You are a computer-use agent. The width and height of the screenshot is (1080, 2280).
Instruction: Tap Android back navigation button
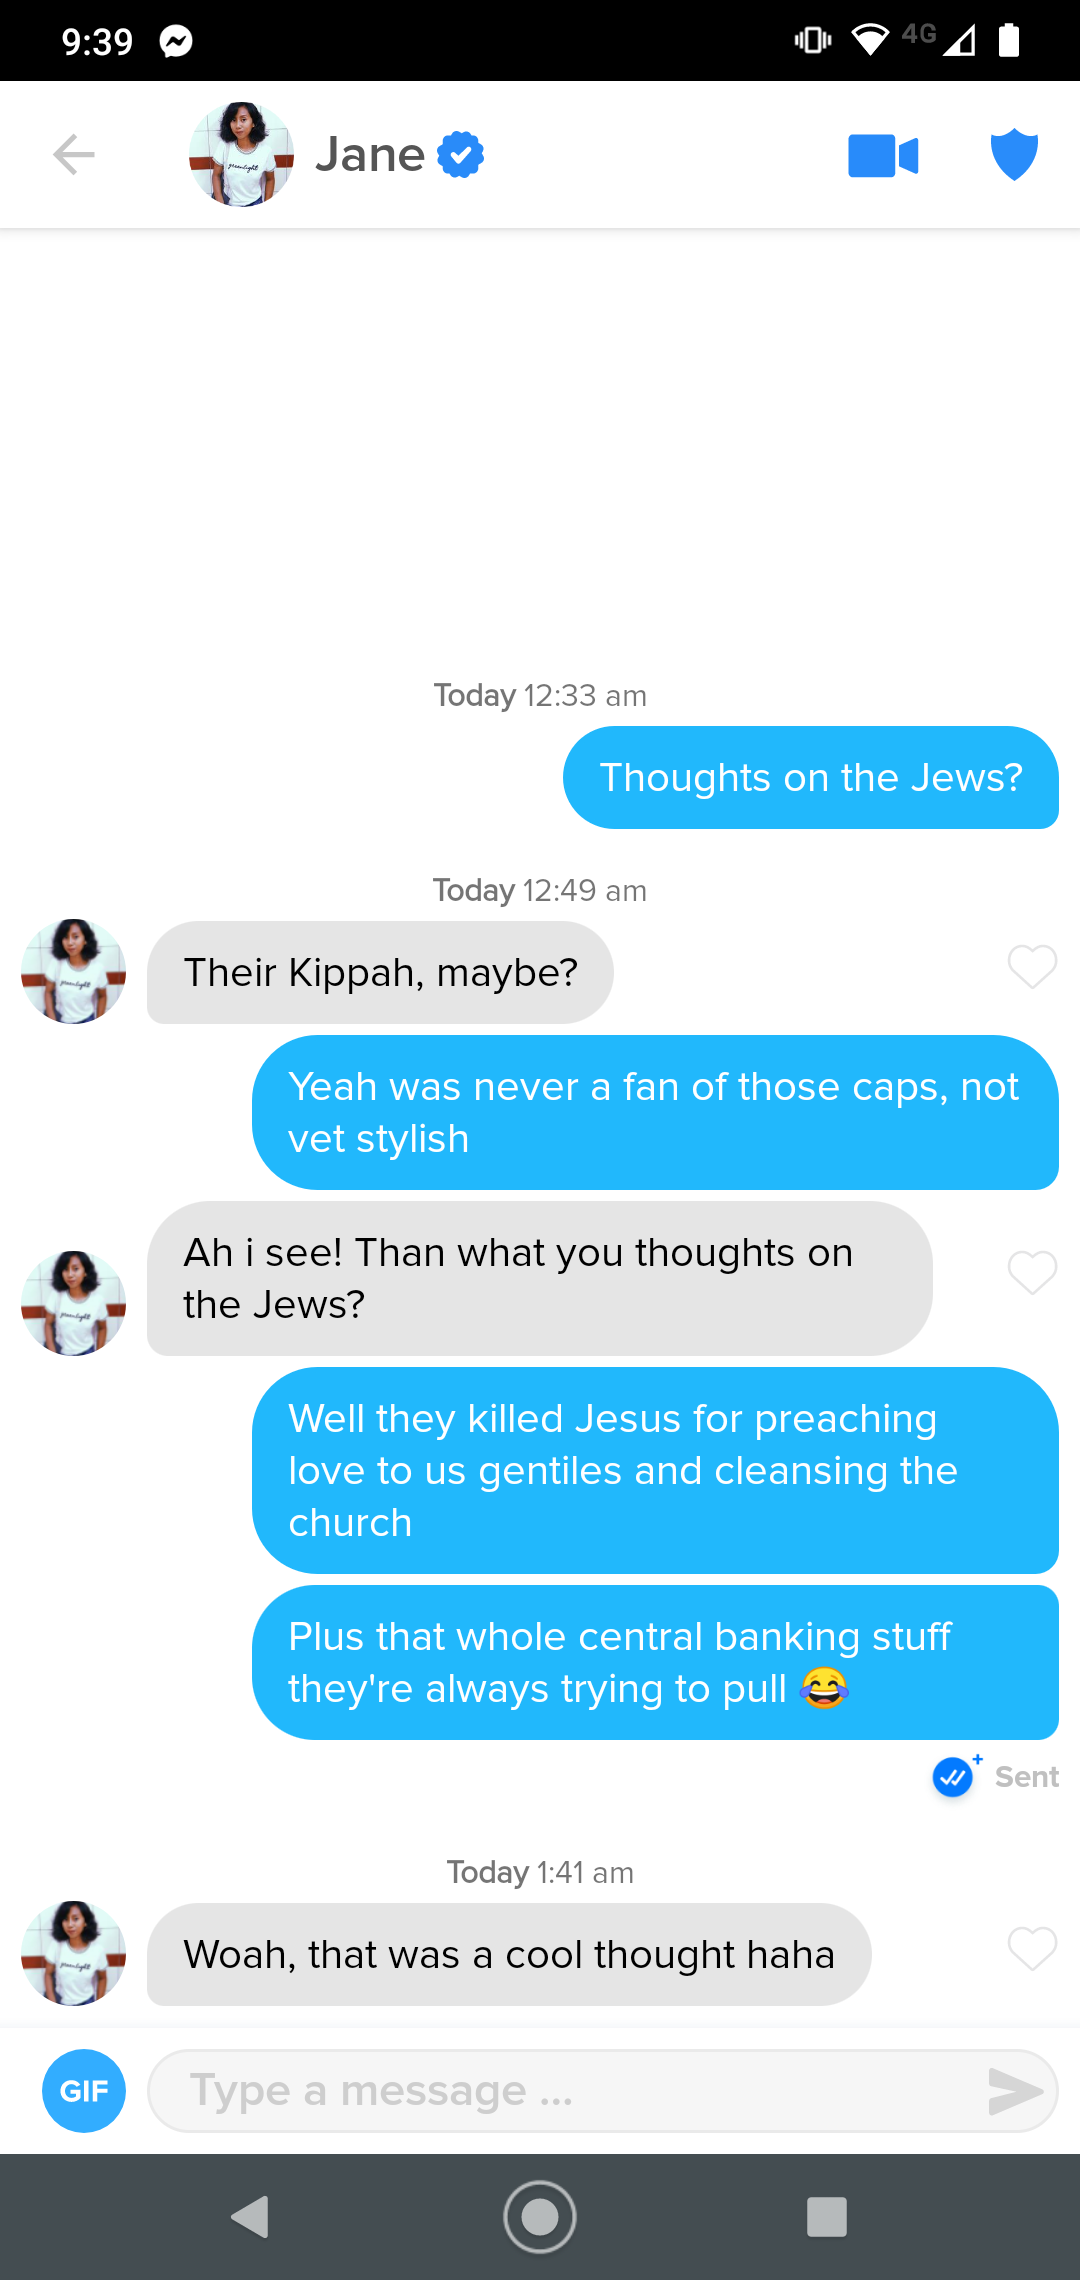(x=250, y=2217)
